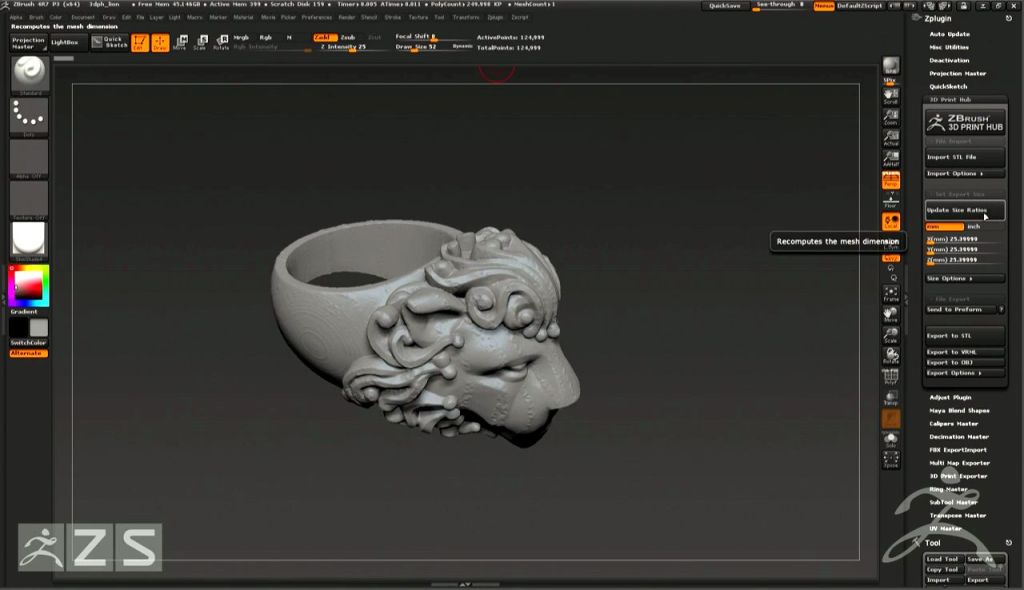This screenshot has height=590, width=1024.
Task: Expand the Ring Master section
Action: [948, 489]
